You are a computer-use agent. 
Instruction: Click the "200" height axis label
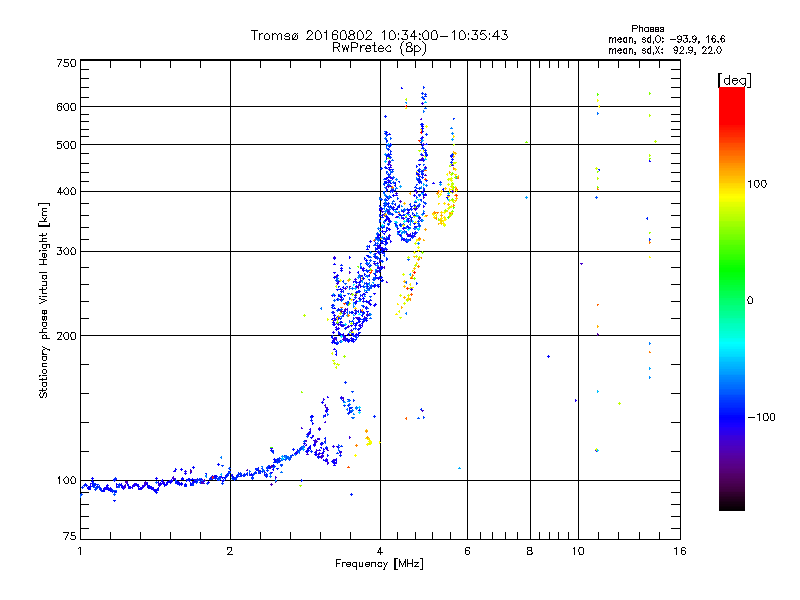66,336
